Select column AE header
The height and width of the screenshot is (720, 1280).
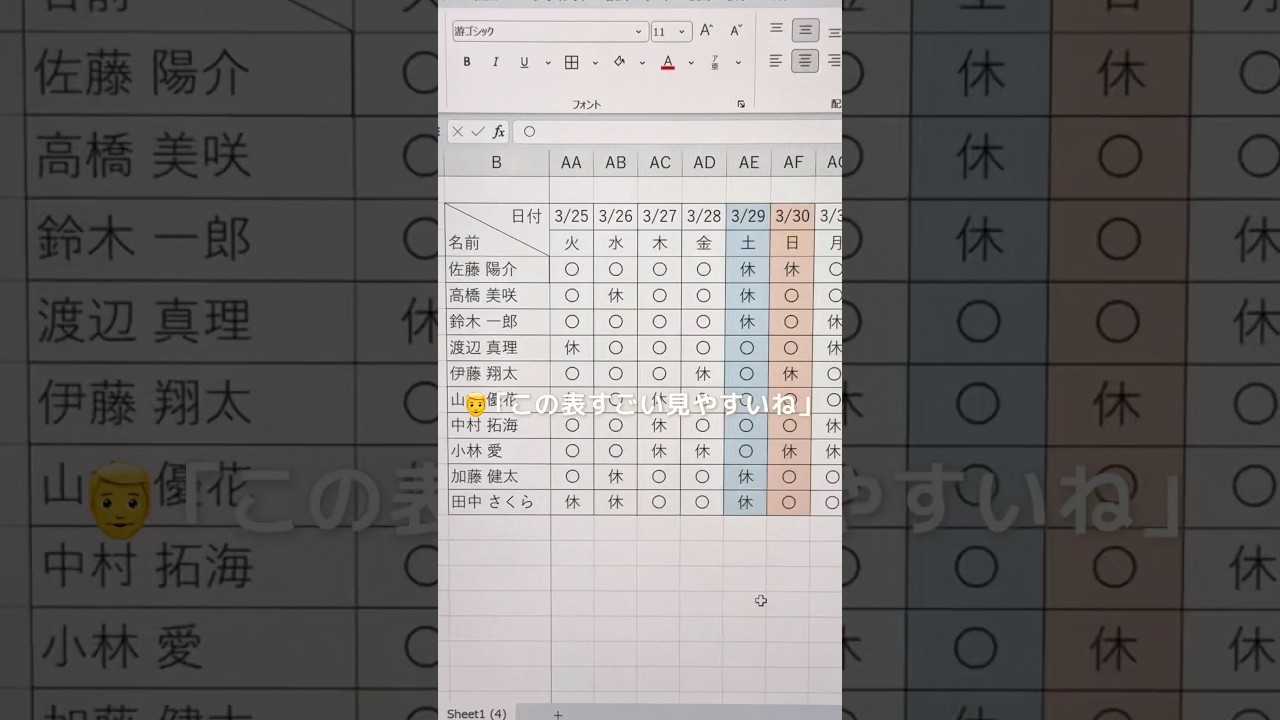[x=748, y=163]
